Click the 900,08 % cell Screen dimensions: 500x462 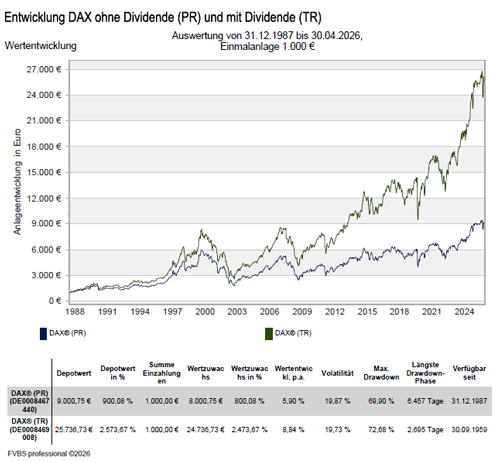tap(117, 401)
